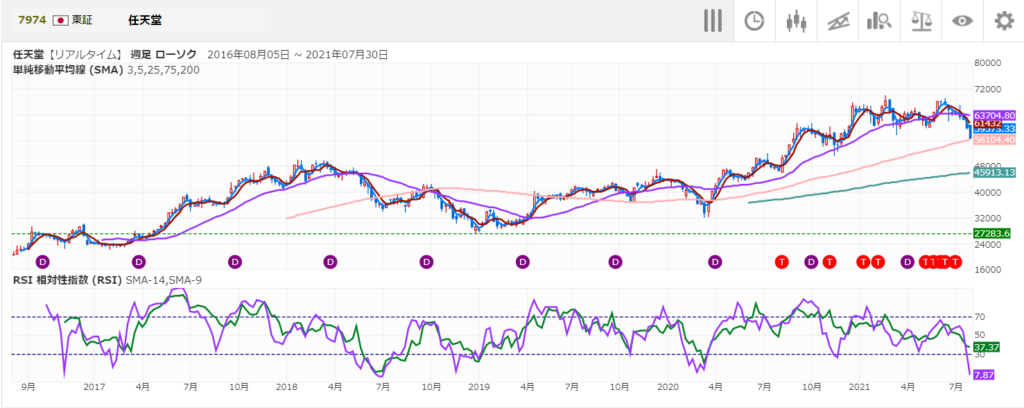Click the T marker near August 2020

(x=782, y=262)
